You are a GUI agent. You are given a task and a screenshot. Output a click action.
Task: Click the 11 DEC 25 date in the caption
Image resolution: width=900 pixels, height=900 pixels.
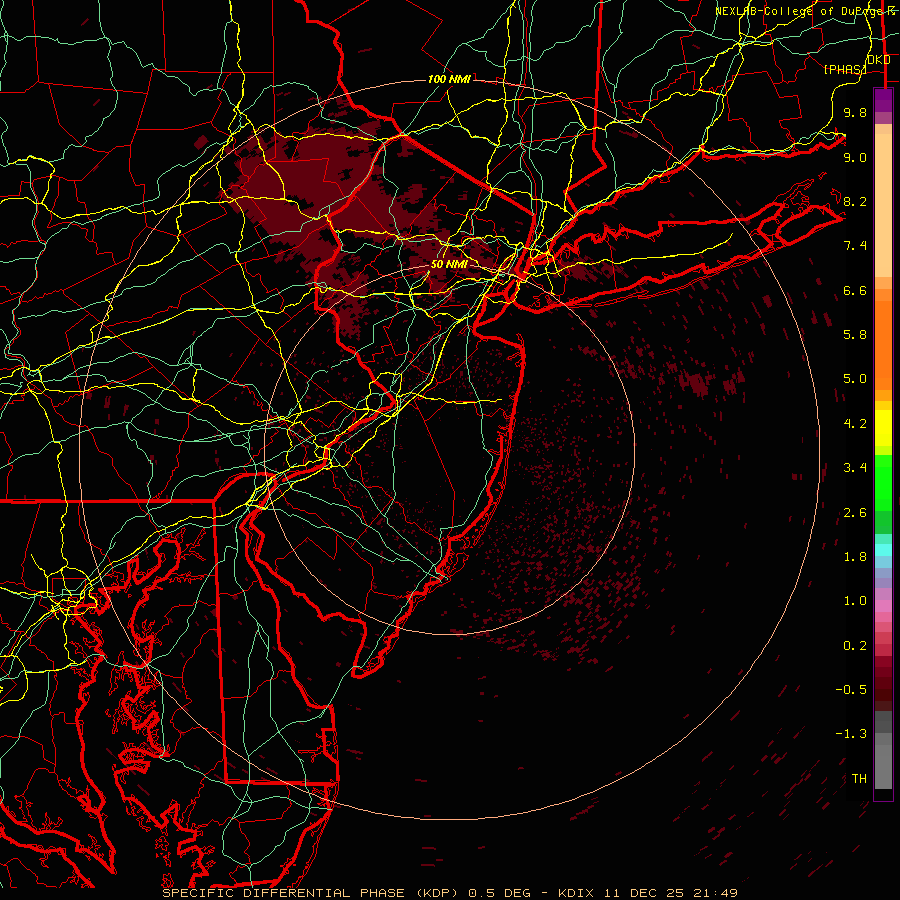click(647, 893)
